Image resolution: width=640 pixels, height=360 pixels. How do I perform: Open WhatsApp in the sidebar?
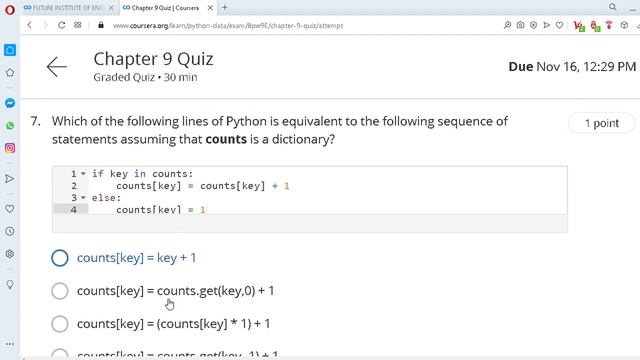pos(10,126)
